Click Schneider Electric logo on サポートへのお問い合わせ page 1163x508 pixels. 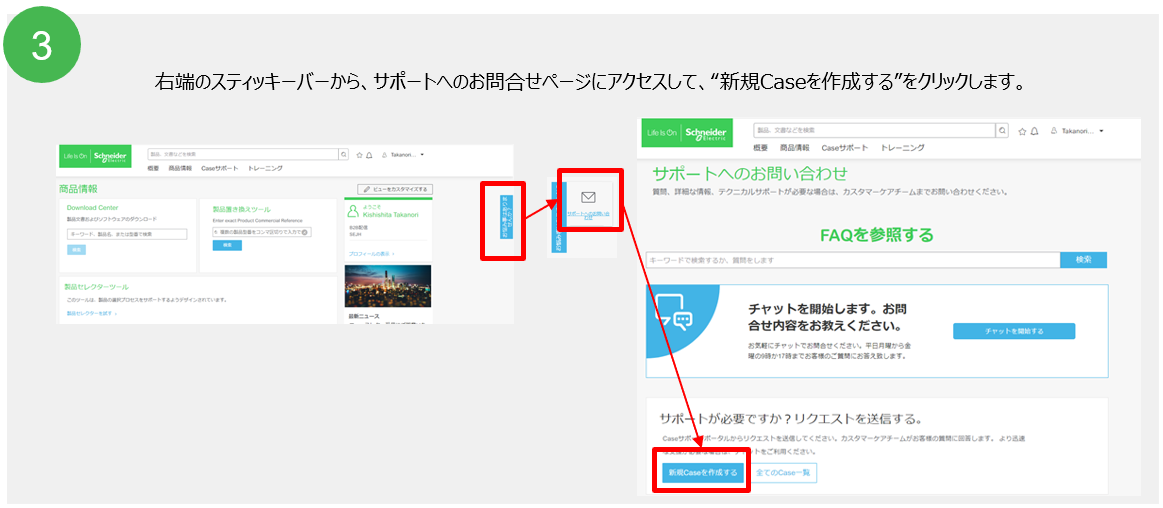[687, 133]
